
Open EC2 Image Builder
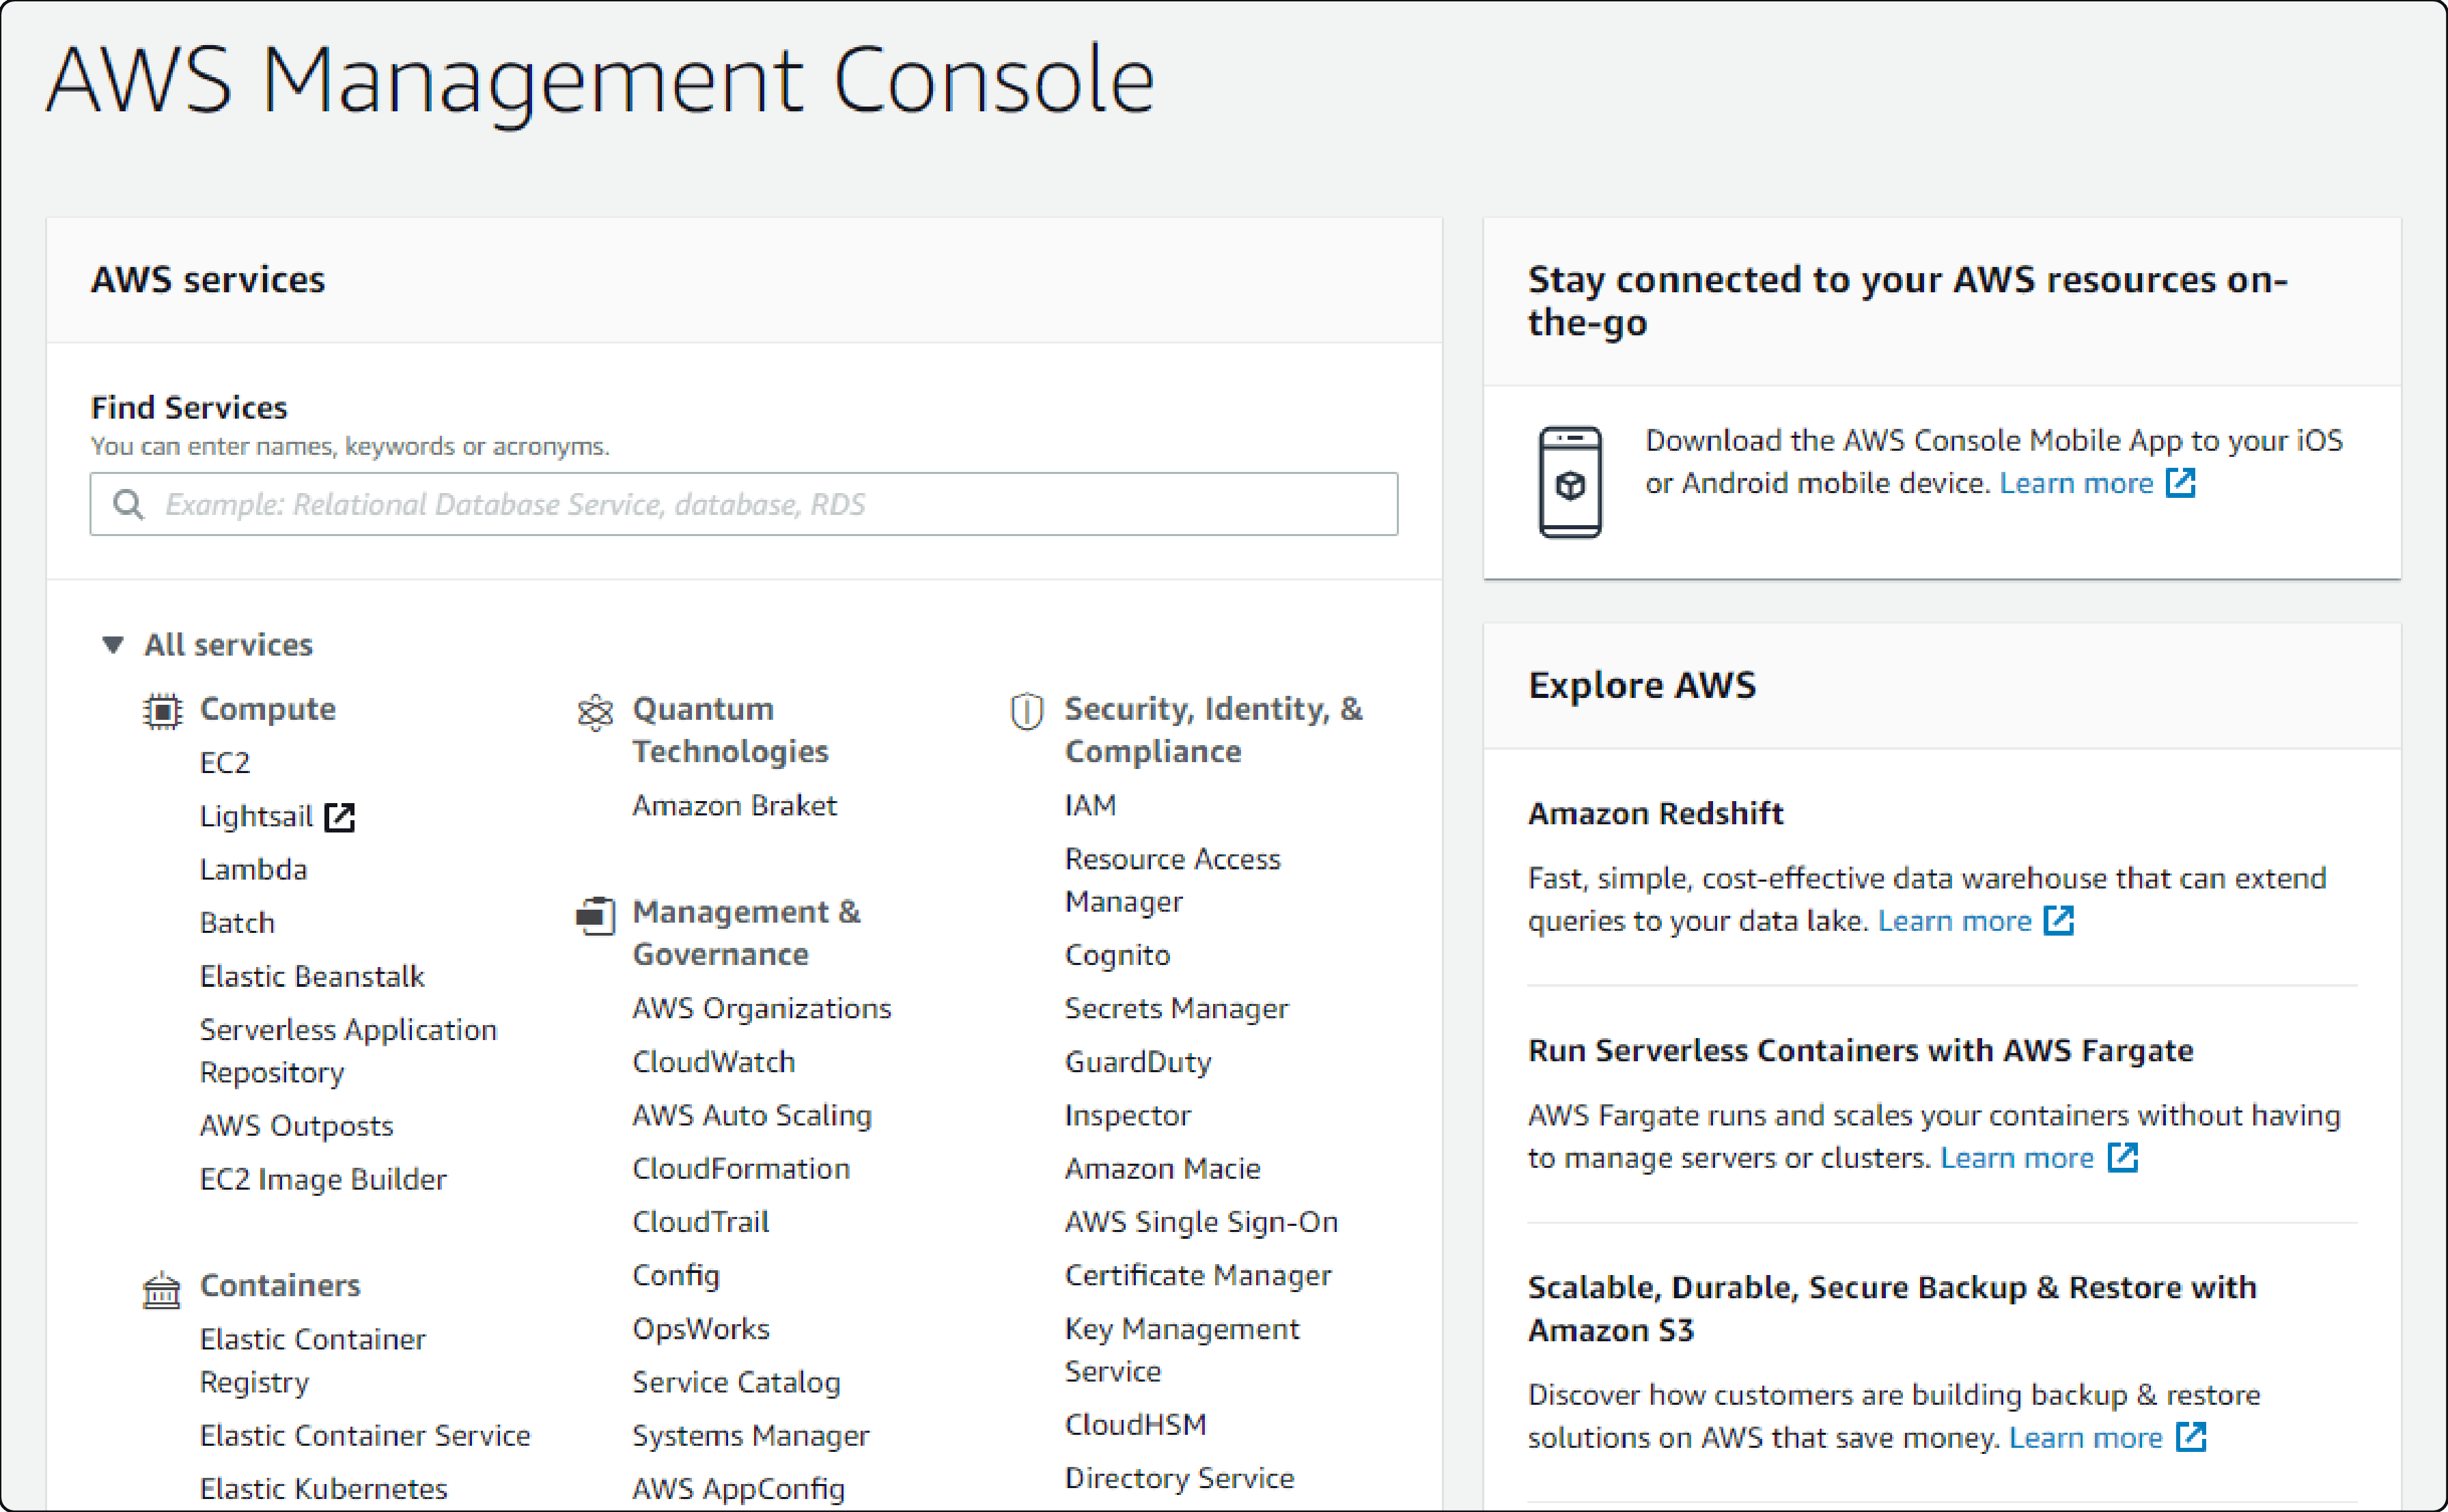[x=323, y=1179]
